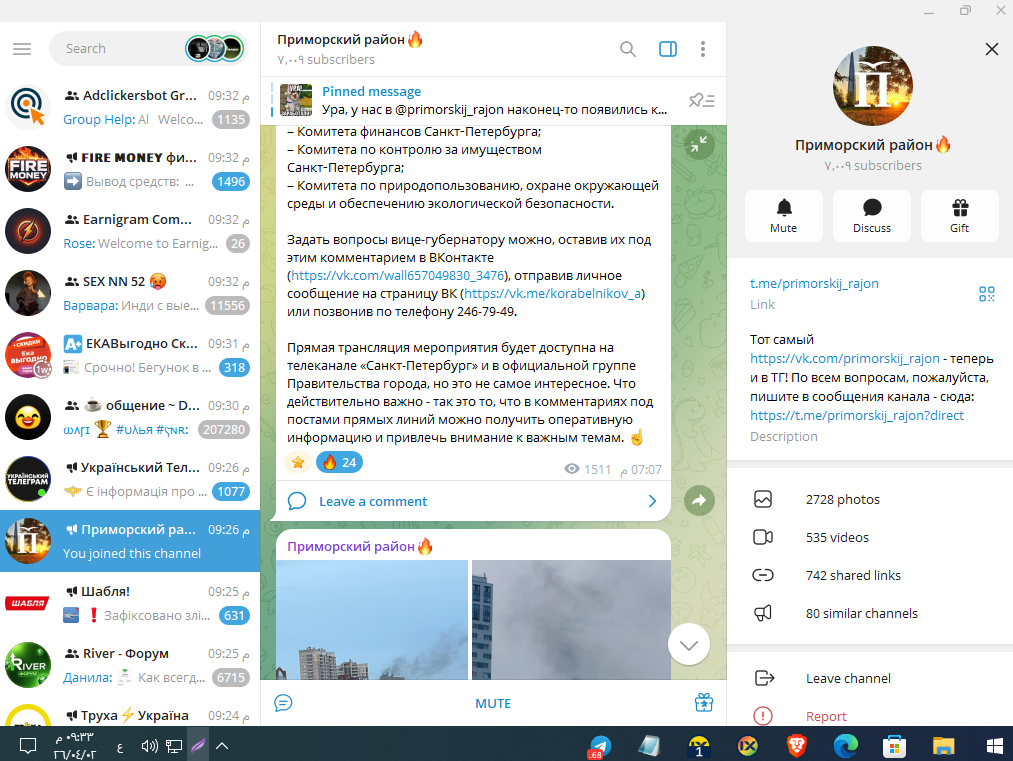Click the shared links chain icon
Screen dimensions: 1013x761
763,575
